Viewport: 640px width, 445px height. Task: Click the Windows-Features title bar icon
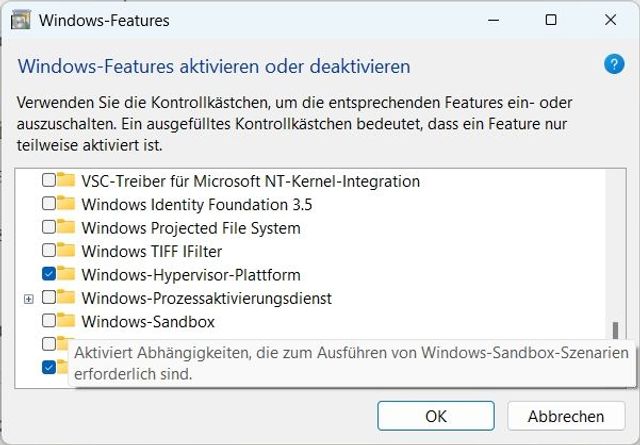click(20, 20)
